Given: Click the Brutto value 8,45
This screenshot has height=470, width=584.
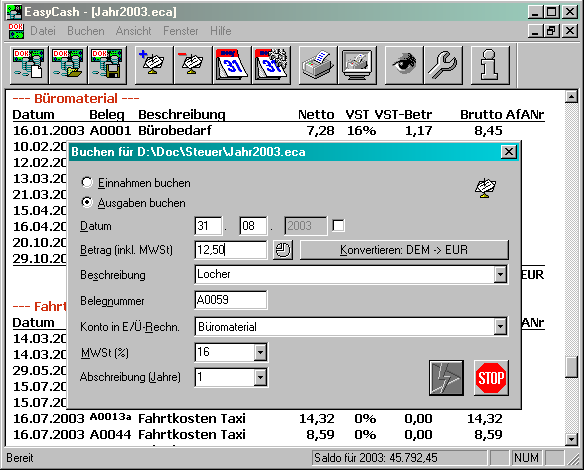Looking at the screenshot, I should point(489,131).
